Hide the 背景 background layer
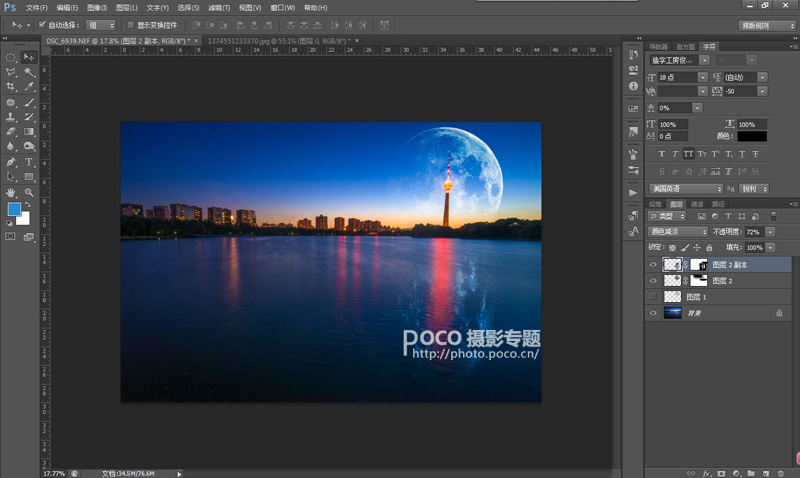Screen dimensions: 800x478 point(653,313)
